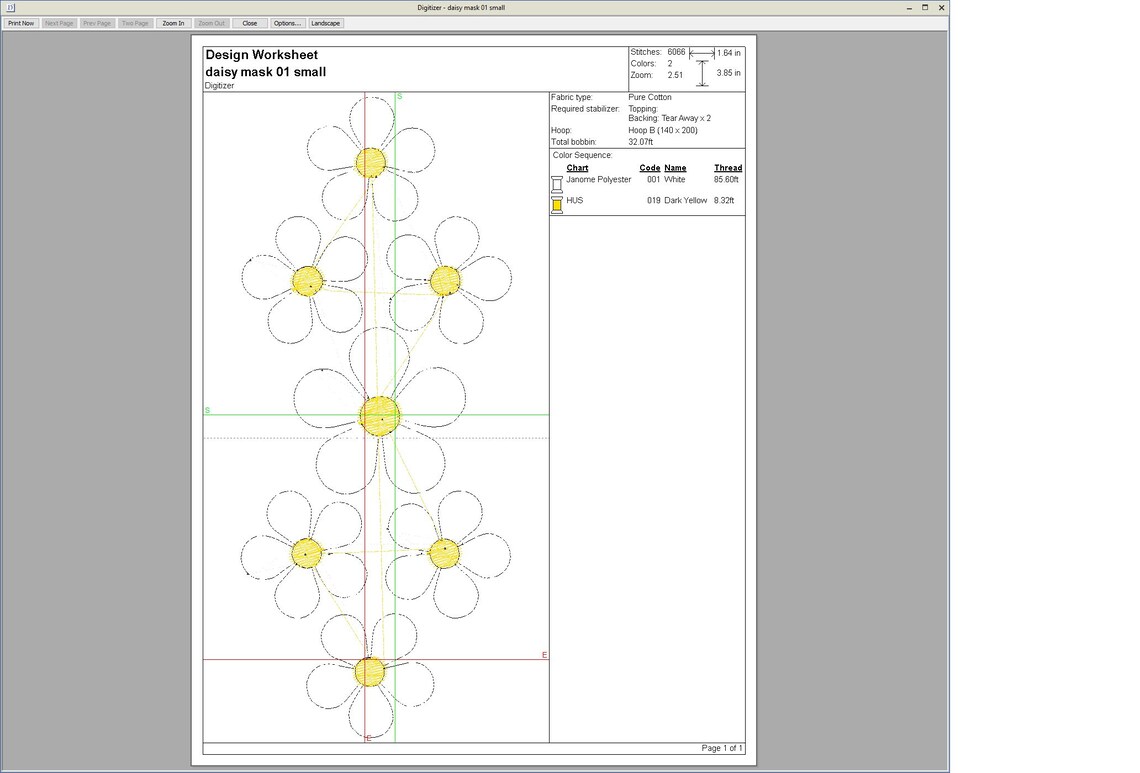Click the Thread column header
Viewport: 1140px width, 773px height.
coord(728,168)
